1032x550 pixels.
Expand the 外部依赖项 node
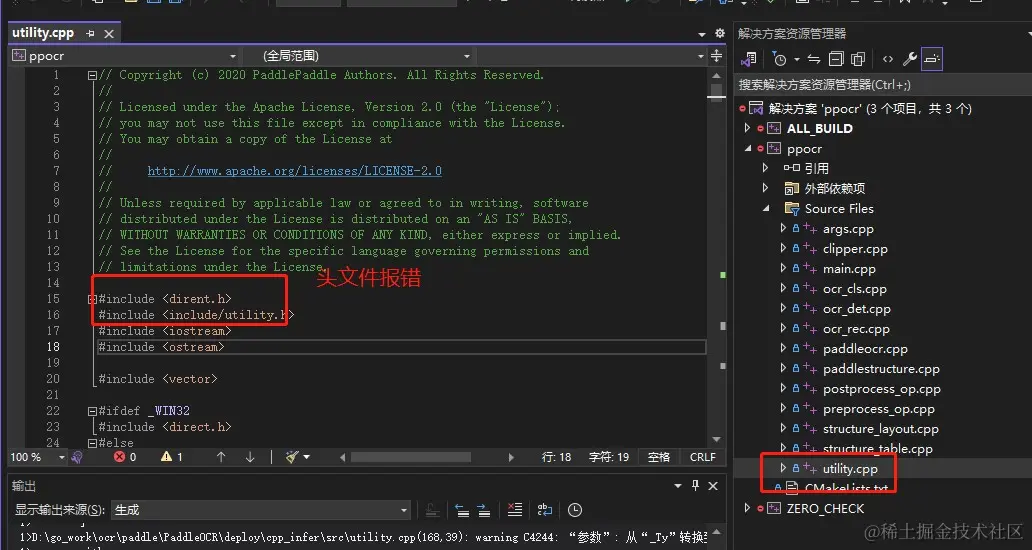pyautogui.click(x=765, y=188)
